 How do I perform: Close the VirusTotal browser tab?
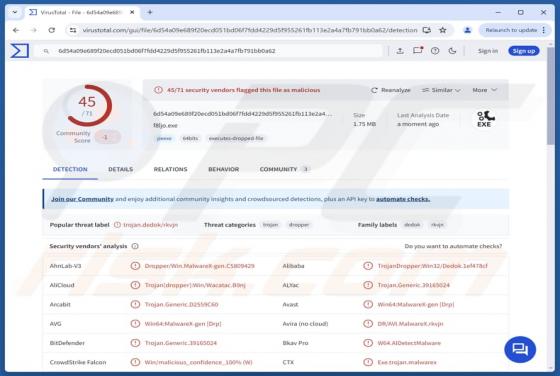click(x=132, y=12)
